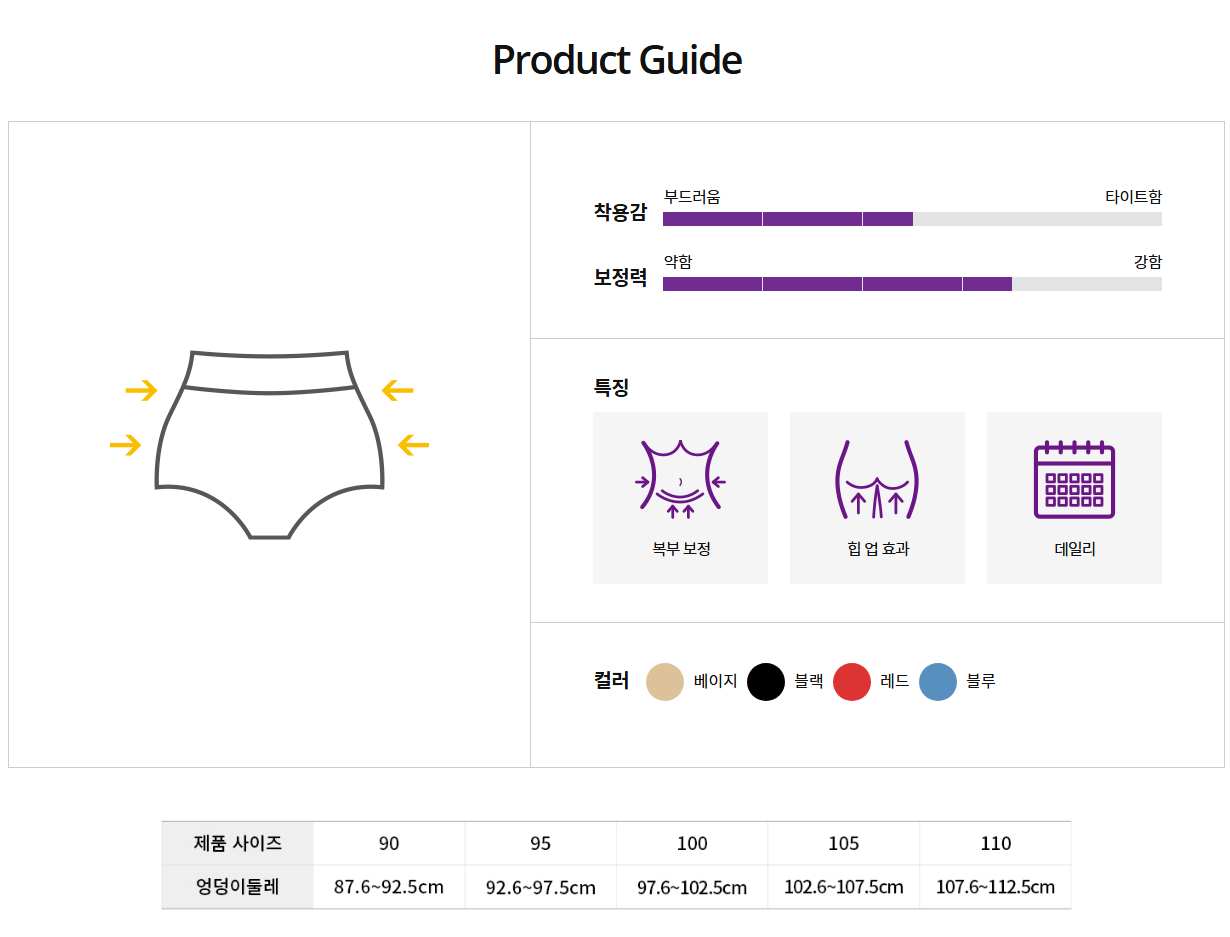Viewport: 1230px width, 937px height.
Task: Click the upper-right yellow arrow
Action: (398, 390)
